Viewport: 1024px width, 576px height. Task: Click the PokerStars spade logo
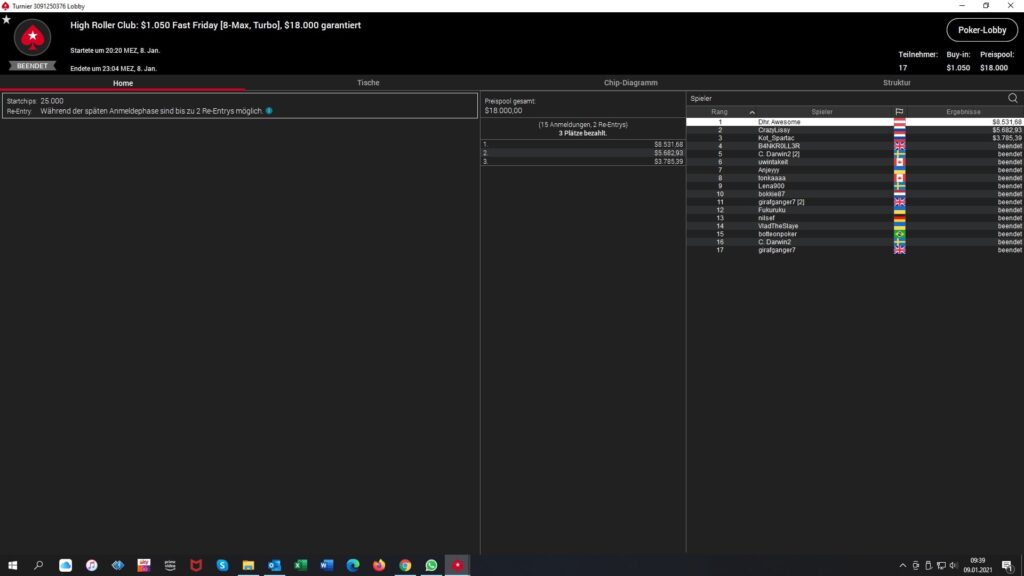32,39
